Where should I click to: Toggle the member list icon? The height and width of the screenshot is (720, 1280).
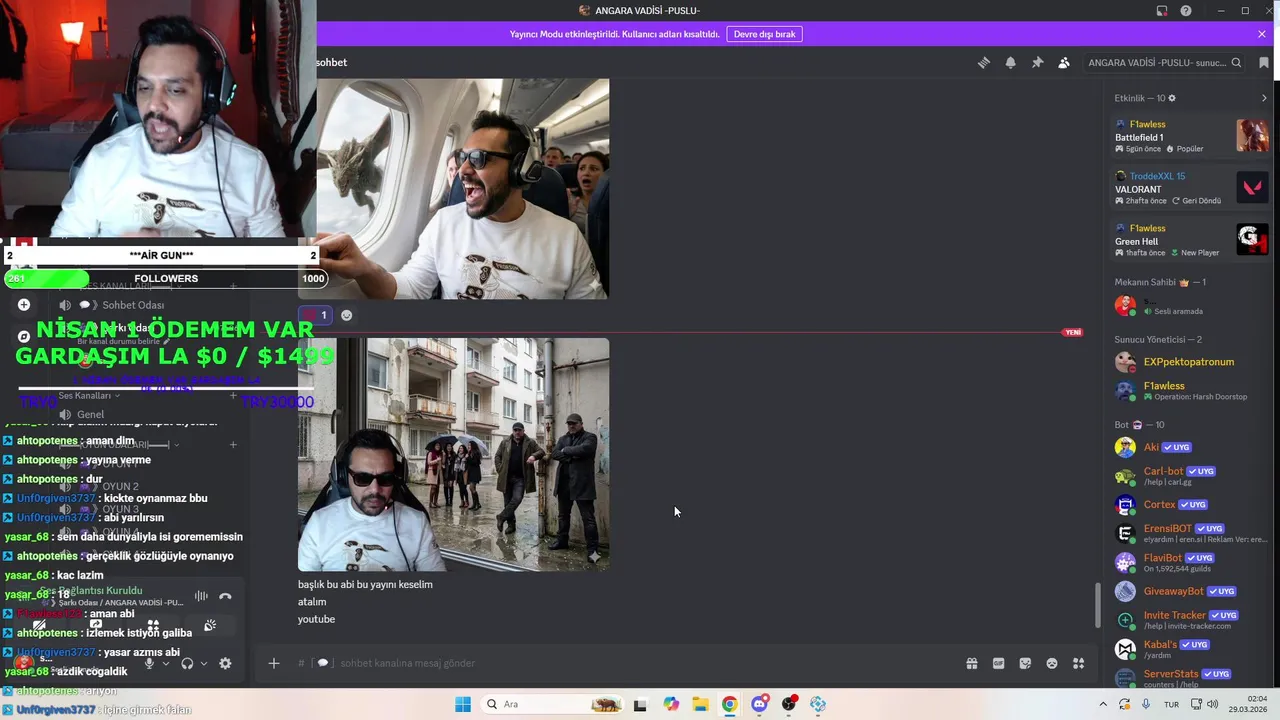(x=1064, y=62)
